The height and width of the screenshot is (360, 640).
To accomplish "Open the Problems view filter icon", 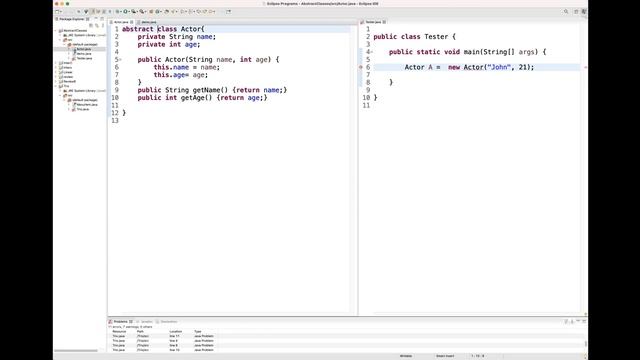I will coord(566,322).
